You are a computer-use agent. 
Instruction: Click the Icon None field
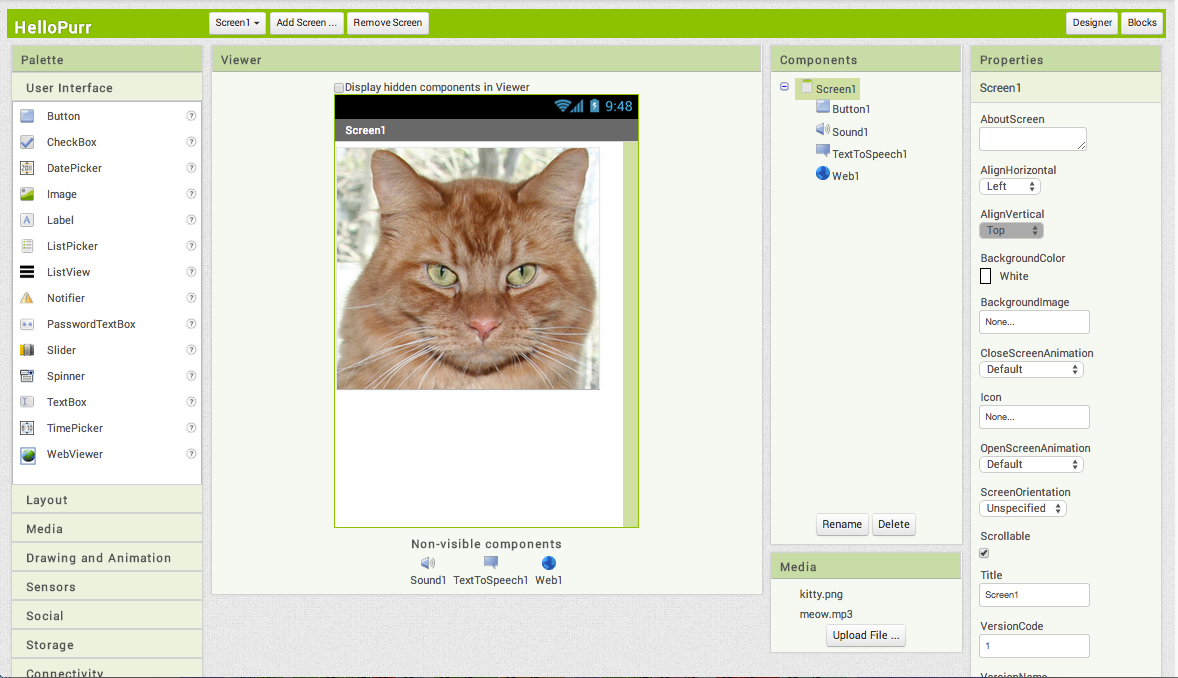pos(1035,416)
